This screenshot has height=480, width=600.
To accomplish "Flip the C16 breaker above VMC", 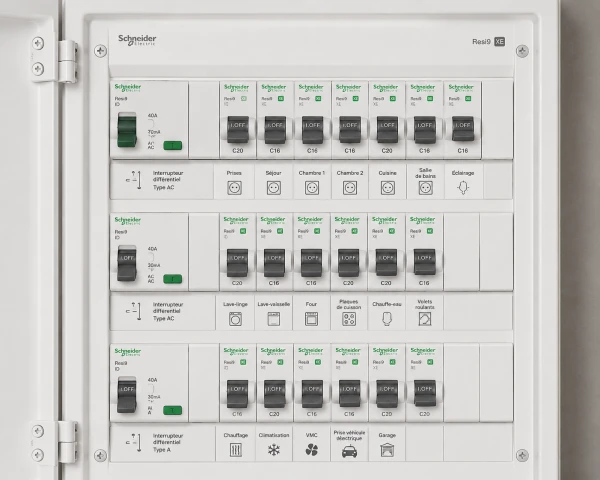I will pyautogui.click(x=312, y=393).
